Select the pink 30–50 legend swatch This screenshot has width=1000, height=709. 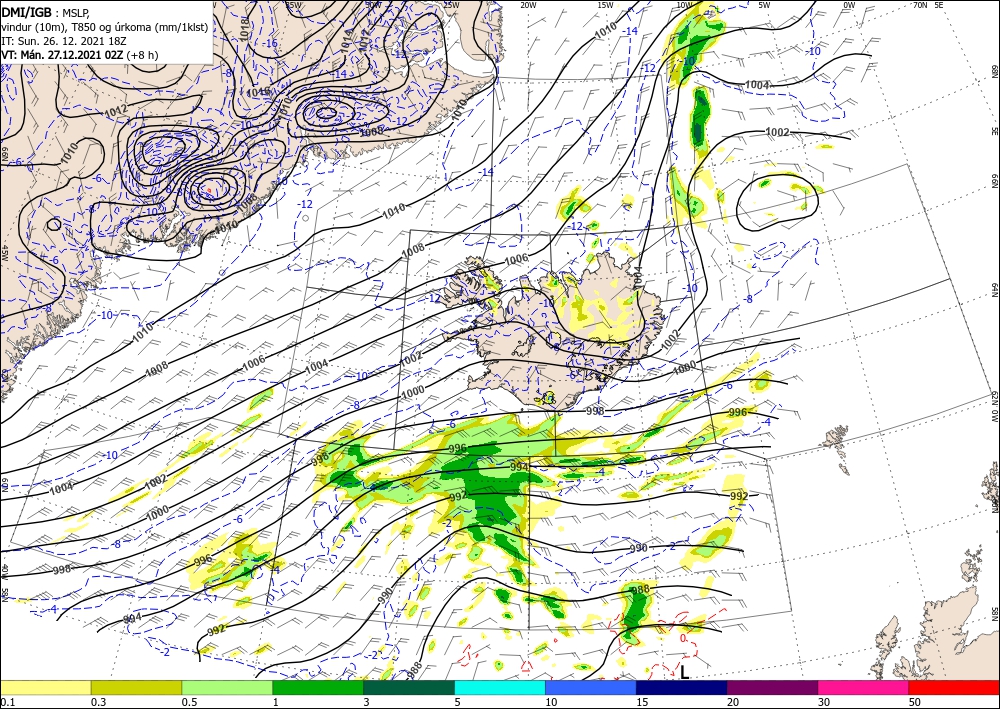pos(864,687)
